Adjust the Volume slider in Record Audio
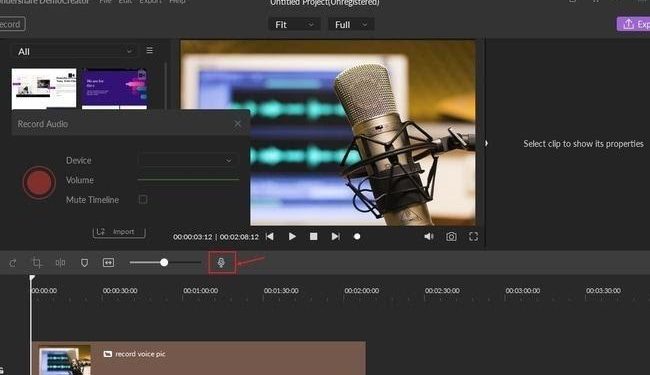 [189, 180]
